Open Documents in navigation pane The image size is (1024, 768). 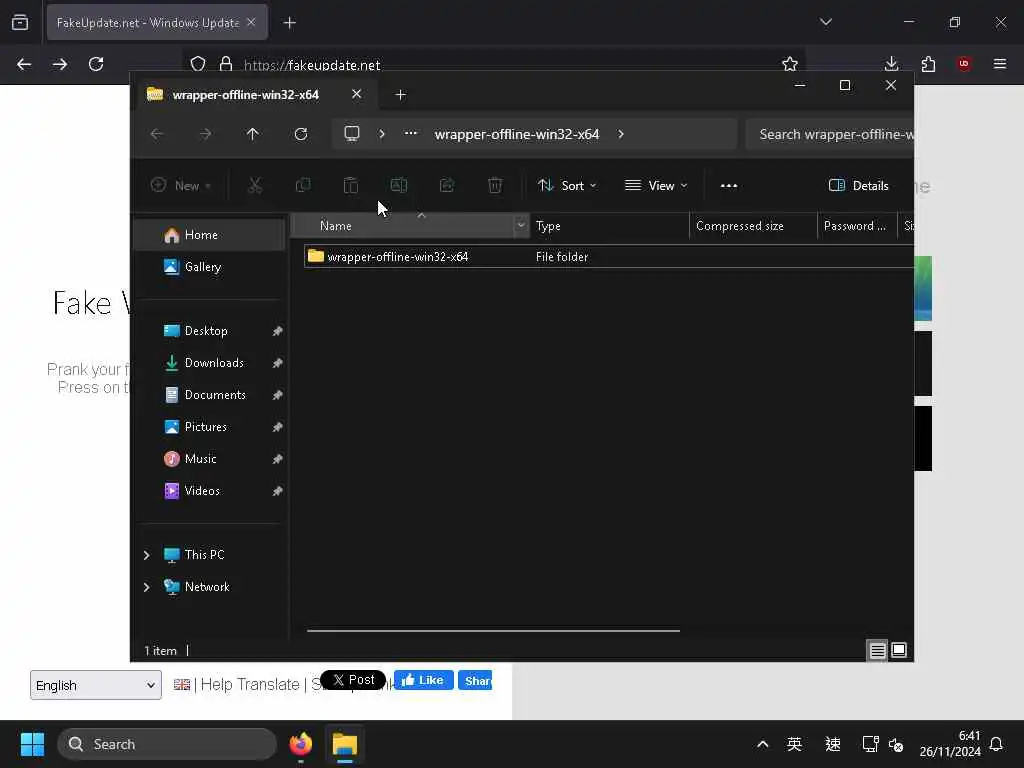click(x=210, y=395)
